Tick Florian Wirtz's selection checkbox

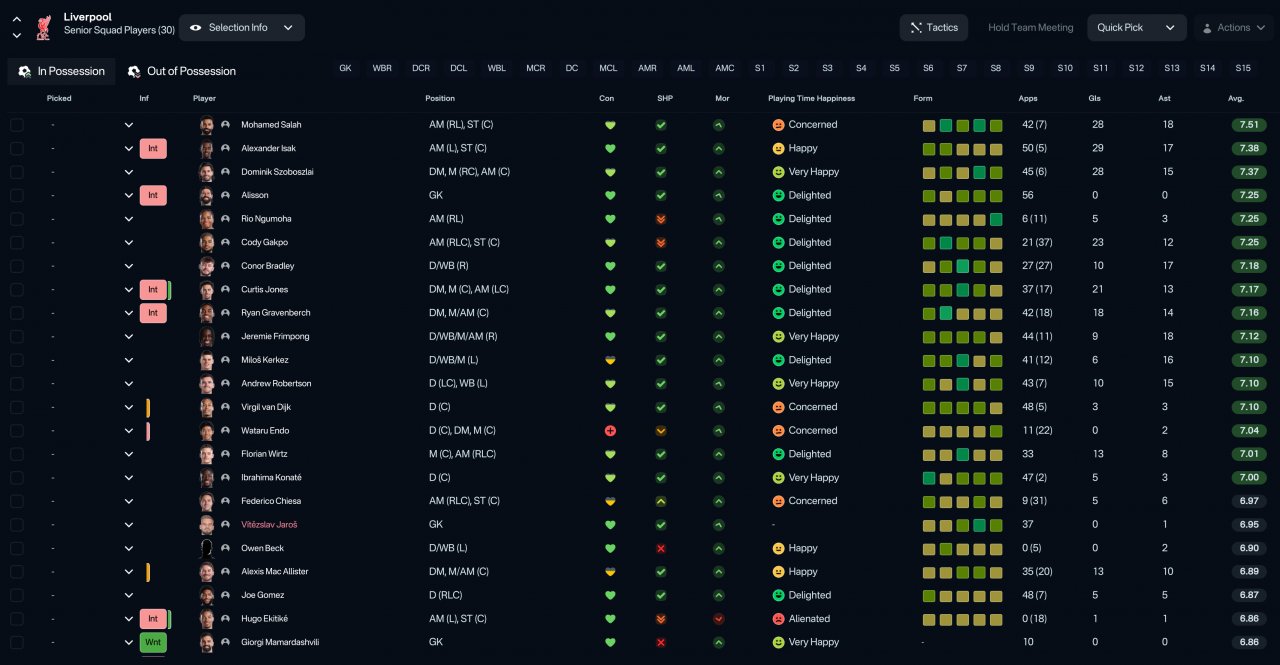click(x=17, y=455)
